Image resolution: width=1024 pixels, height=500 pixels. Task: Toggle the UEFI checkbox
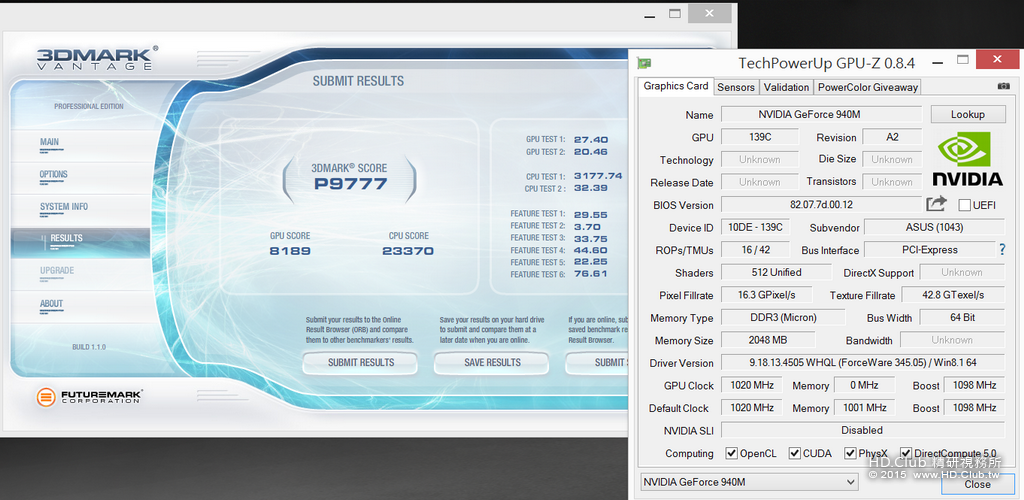(965, 205)
